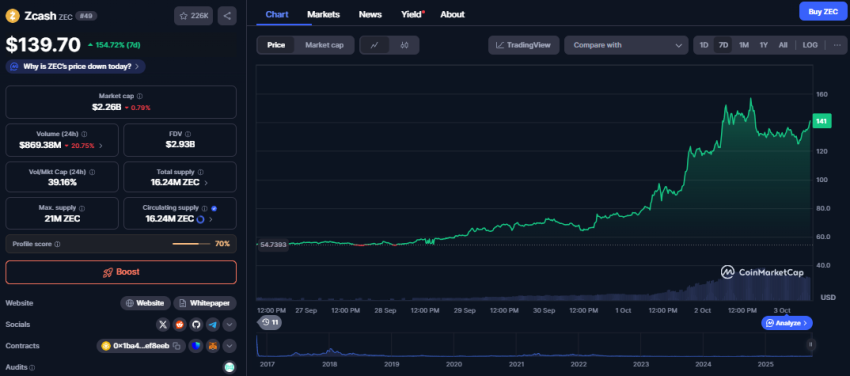The height and width of the screenshot is (376, 850).
Task: Click the current price label 141
Action: point(821,121)
